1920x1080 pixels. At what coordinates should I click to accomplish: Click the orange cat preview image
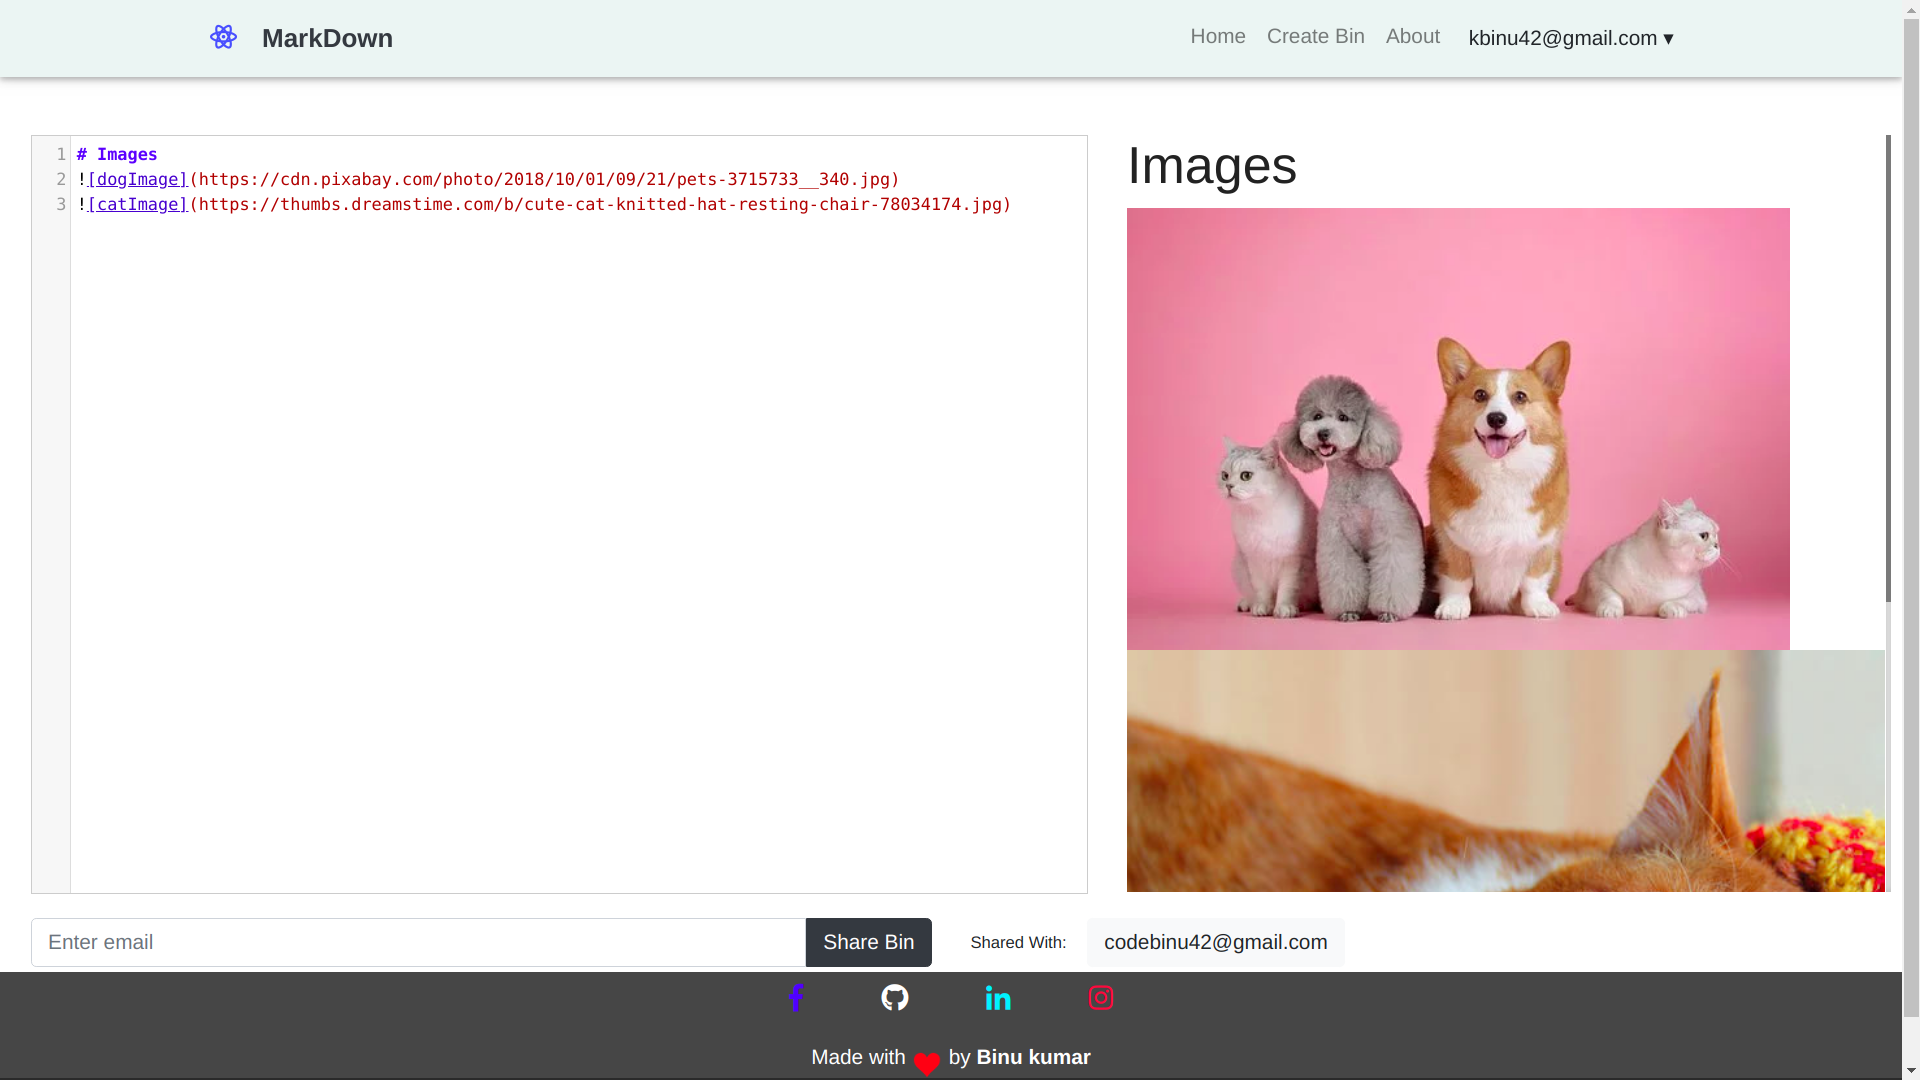click(x=1505, y=770)
